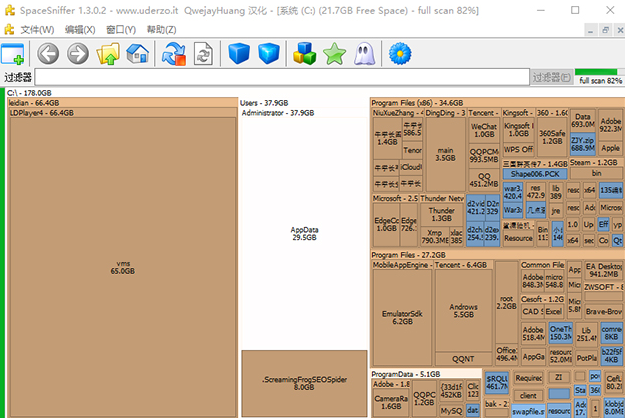The height and width of the screenshot is (418, 625).
Task: Go forward with the right arrow
Action: tap(77, 53)
